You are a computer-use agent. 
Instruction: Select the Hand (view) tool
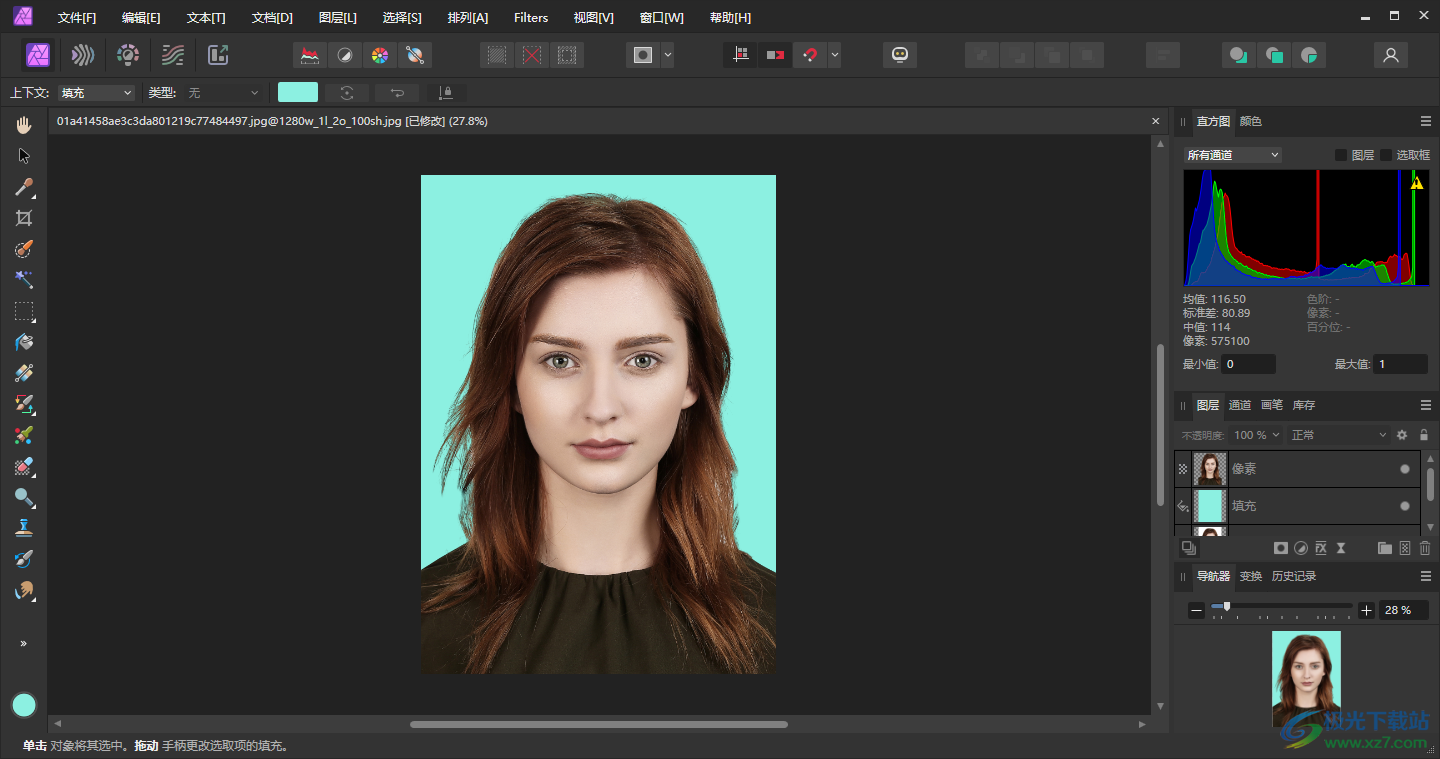[24, 125]
